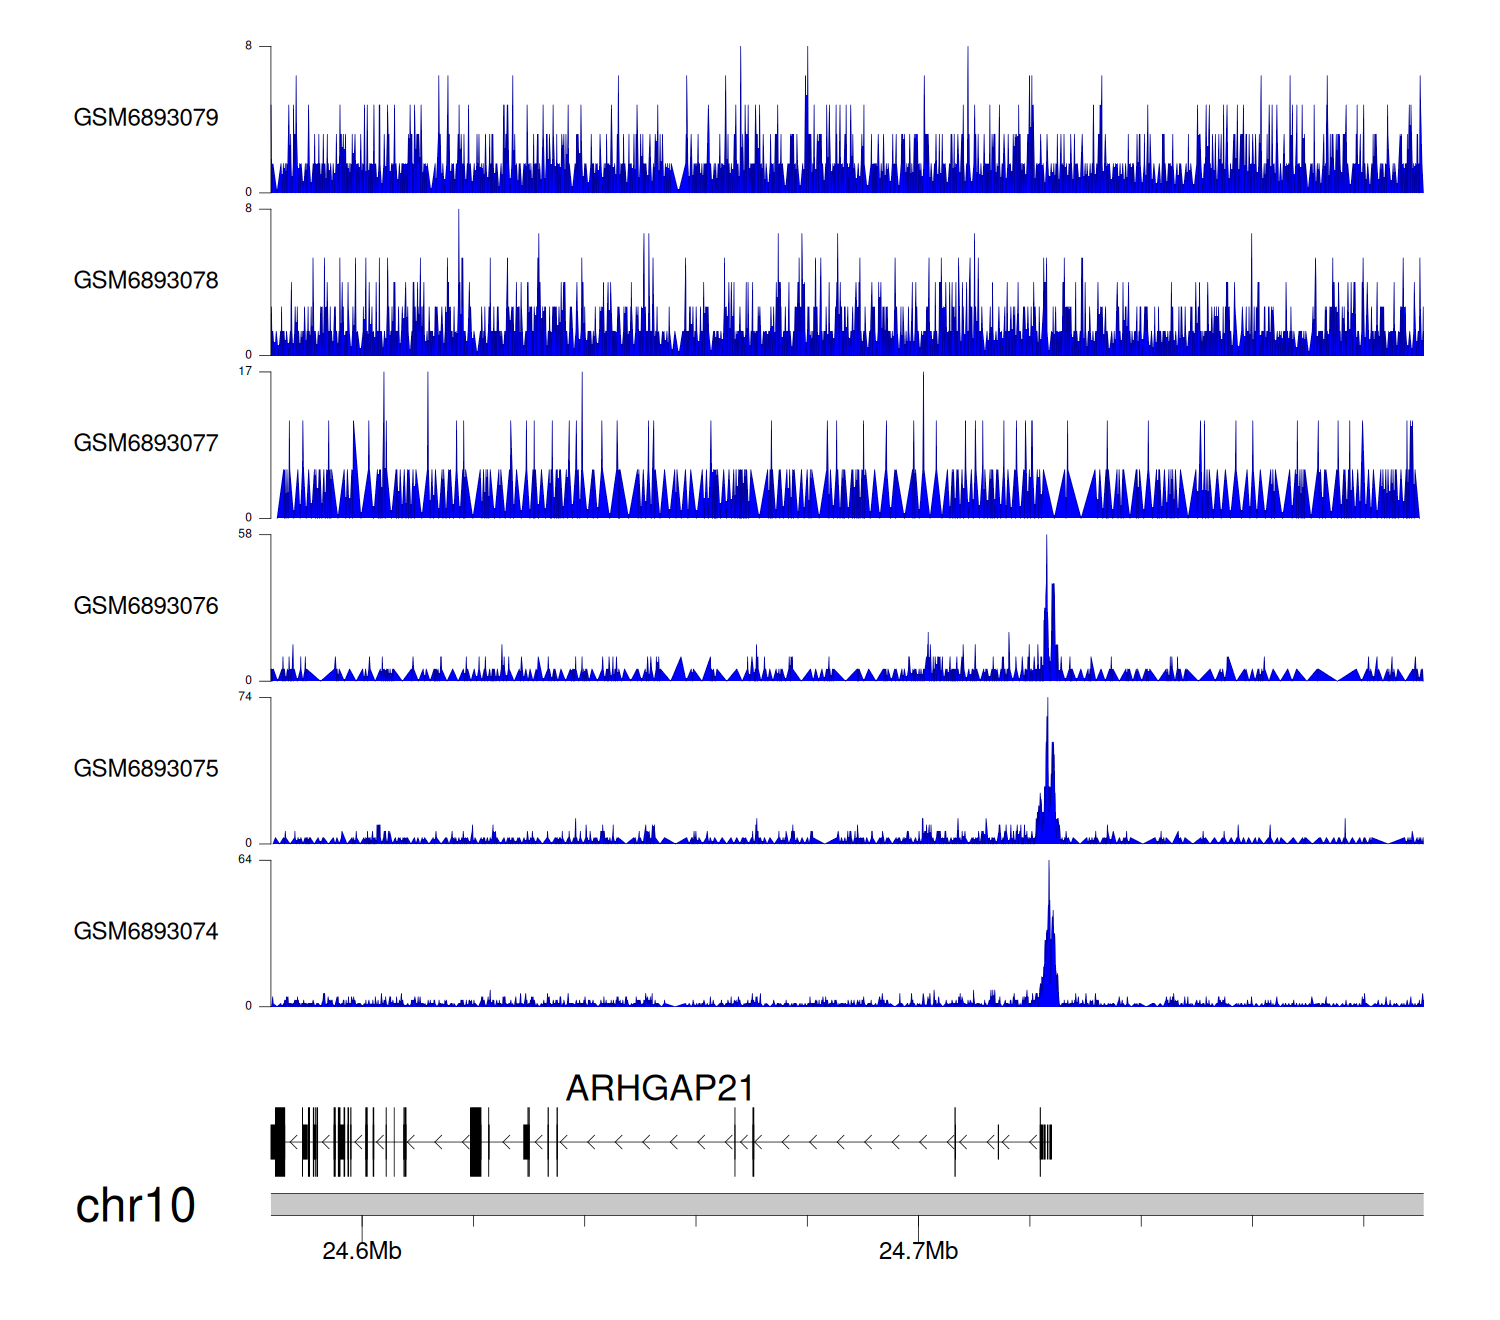Click the y-axis maximum value 58
This screenshot has width=1500, height=1320.
[245, 534]
